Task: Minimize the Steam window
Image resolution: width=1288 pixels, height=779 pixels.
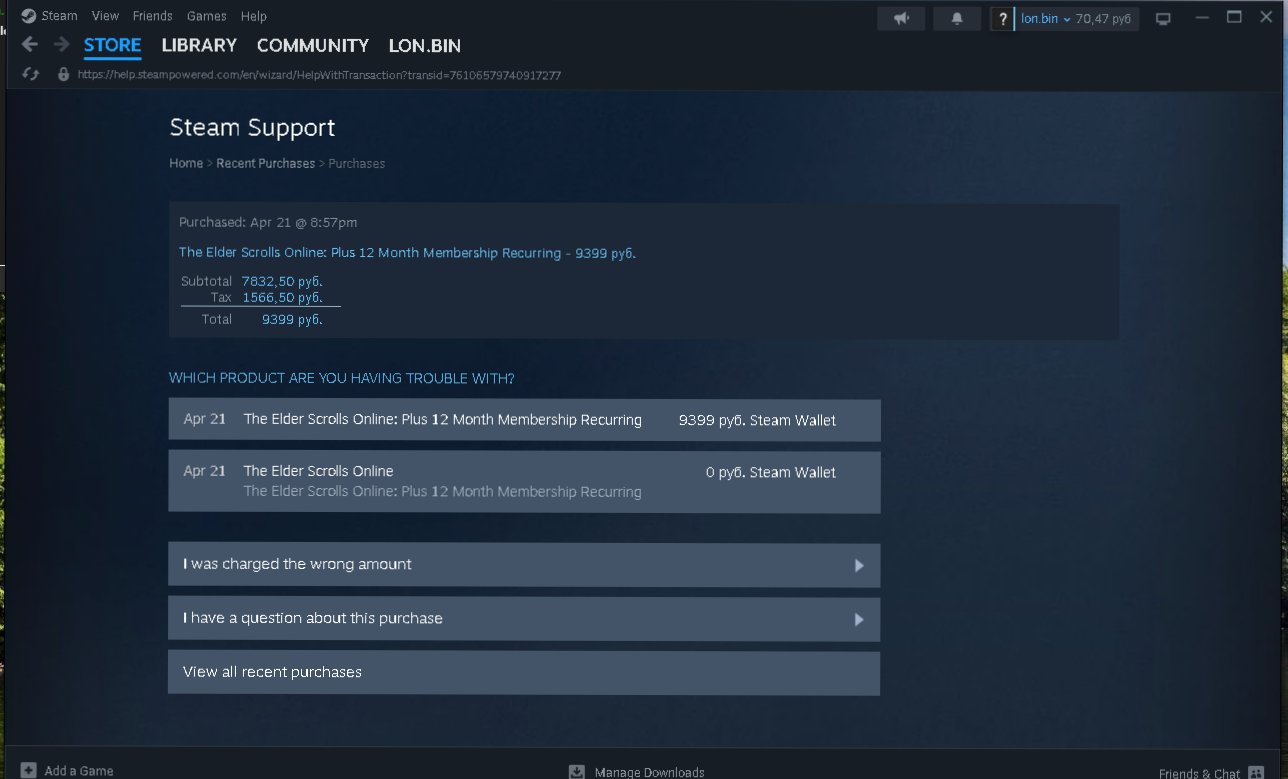Action: [1202, 17]
